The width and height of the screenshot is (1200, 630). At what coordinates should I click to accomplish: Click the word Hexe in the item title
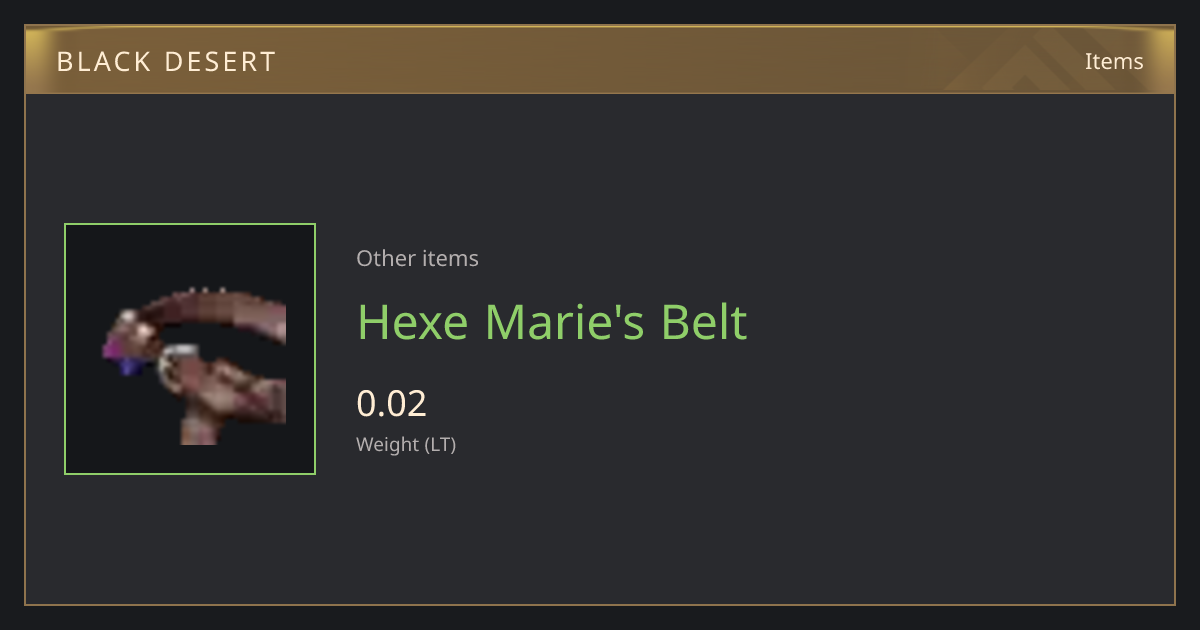coord(414,322)
